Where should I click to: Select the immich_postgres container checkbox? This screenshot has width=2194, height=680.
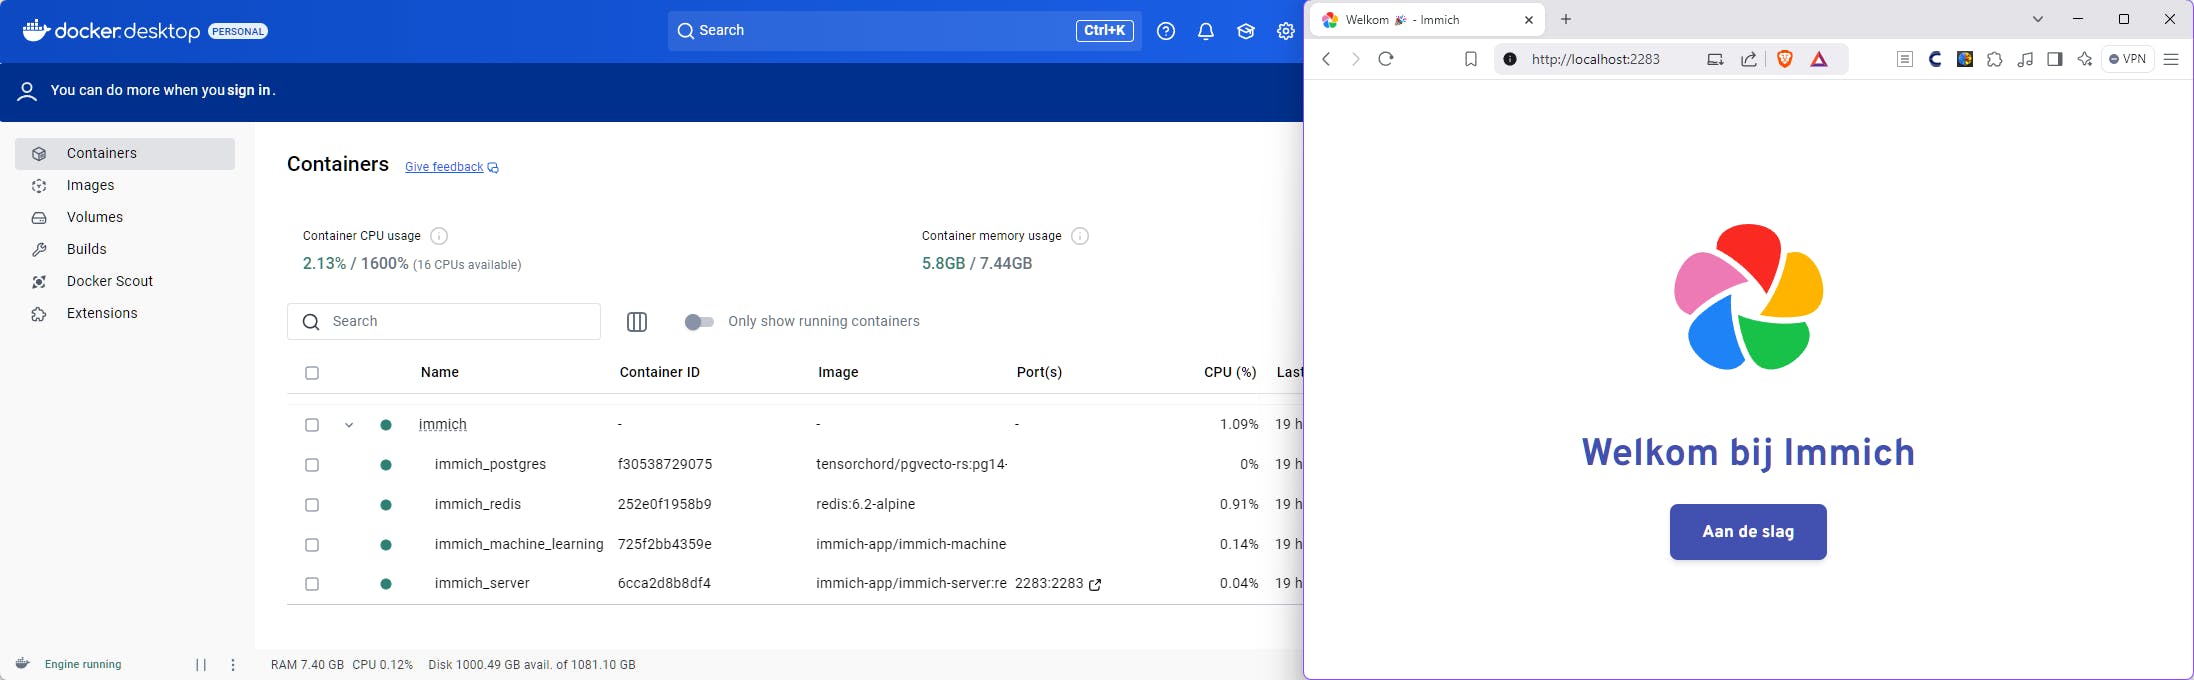pyautogui.click(x=312, y=465)
